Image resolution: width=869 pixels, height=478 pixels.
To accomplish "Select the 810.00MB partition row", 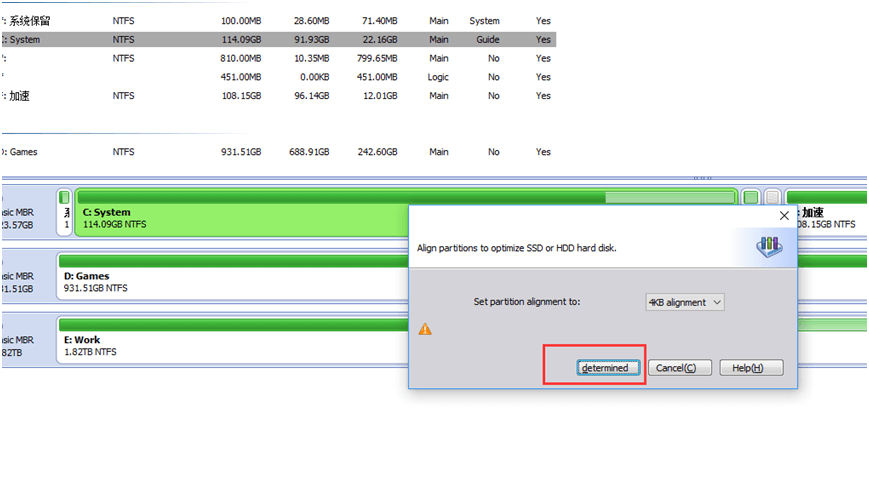I will [278, 58].
